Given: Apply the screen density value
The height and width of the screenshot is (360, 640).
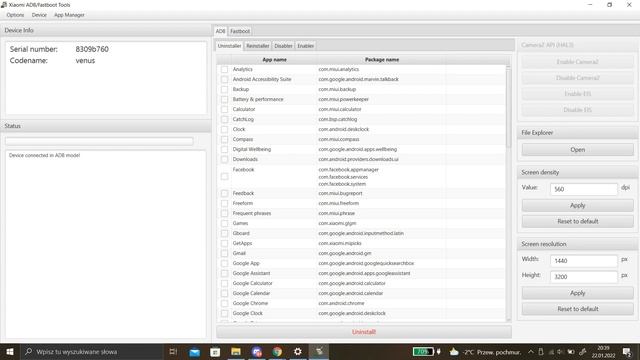Looking at the screenshot, I should [x=578, y=205].
